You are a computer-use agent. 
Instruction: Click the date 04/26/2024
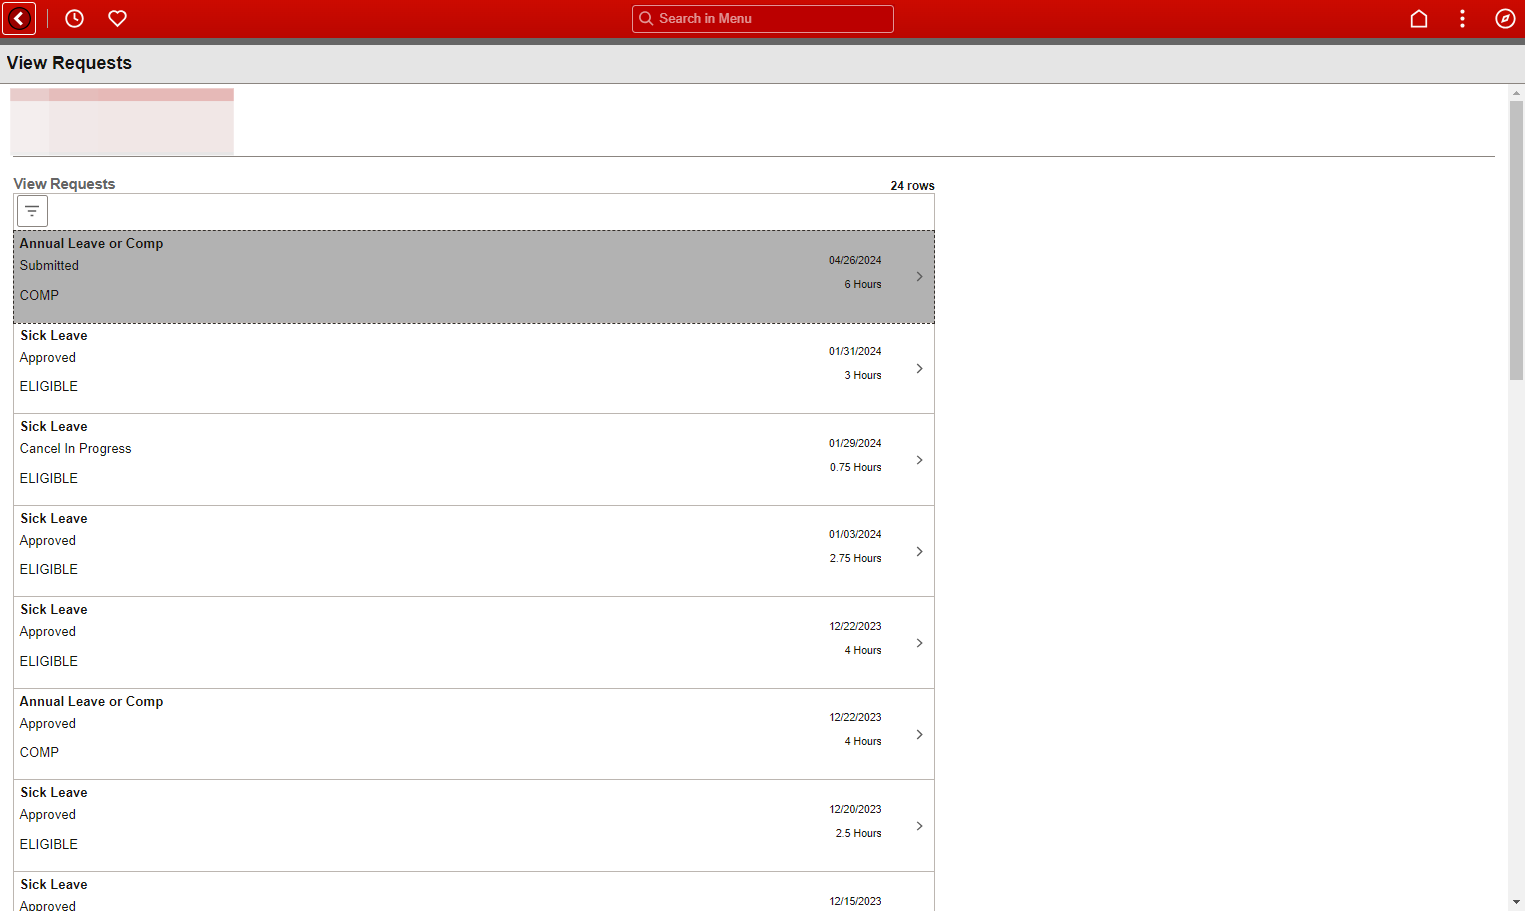(855, 260)
